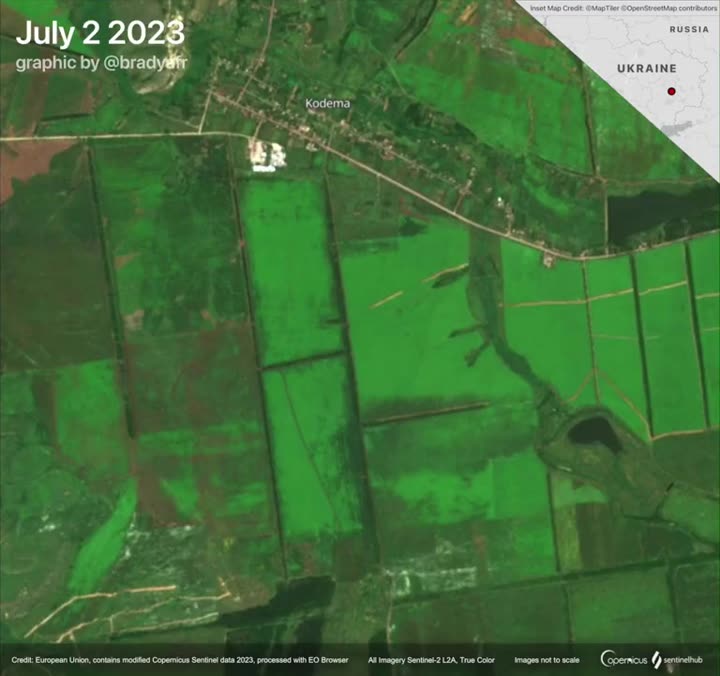Click the sentinelhub logo
The width and height of the screenshot is (720, 676).
pos(677,660)
